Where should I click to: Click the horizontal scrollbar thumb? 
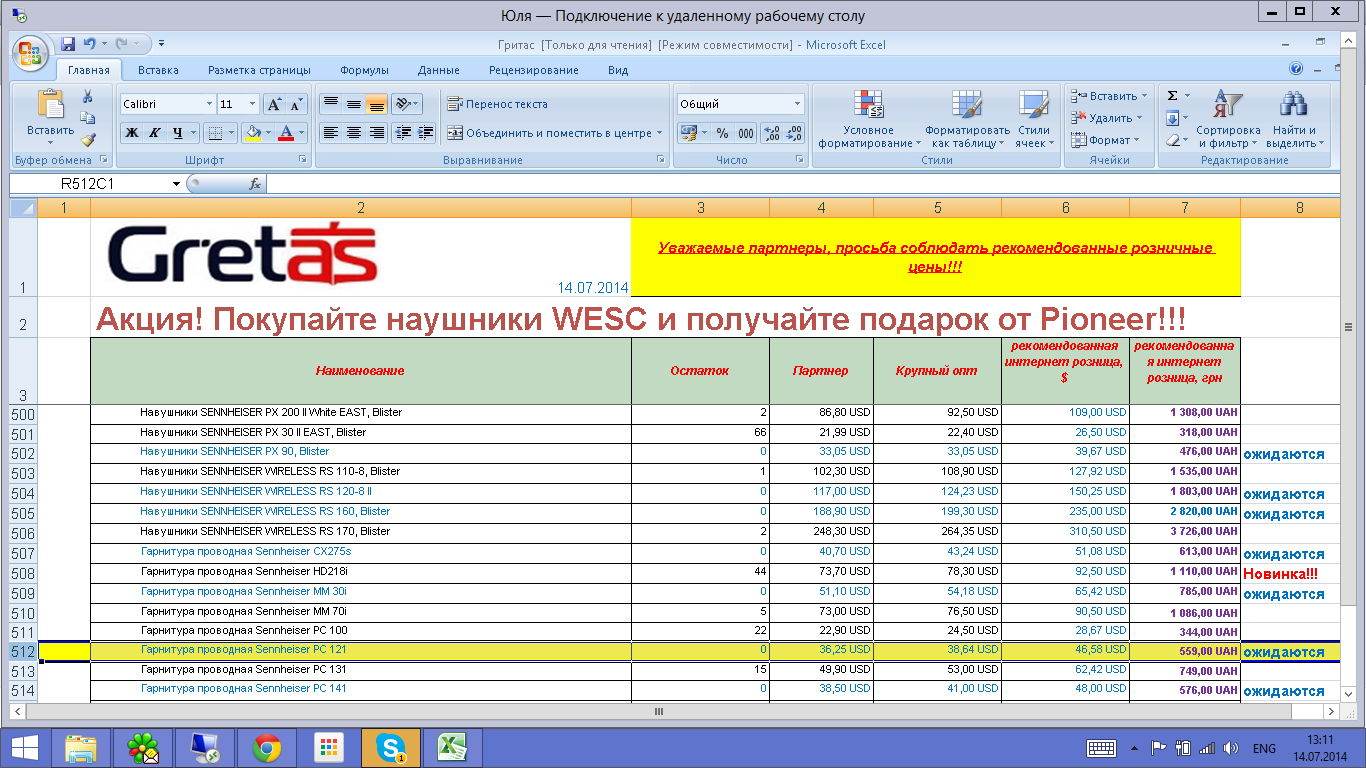pyautogui.click(x=659, y=711)
